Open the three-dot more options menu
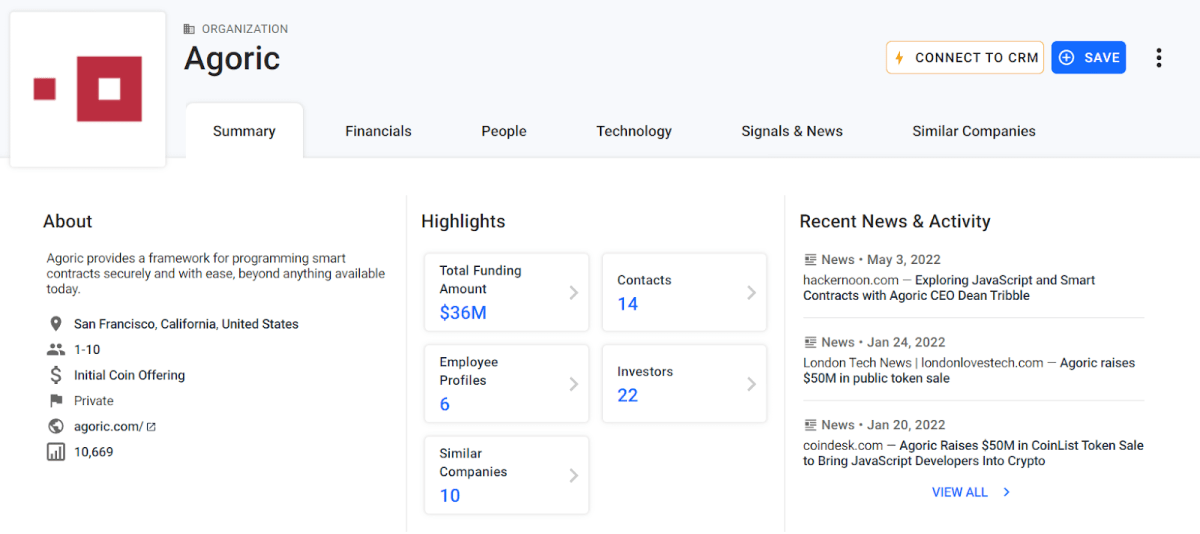The width and height of the screenshot is (1200, 534). (1158, 58)
